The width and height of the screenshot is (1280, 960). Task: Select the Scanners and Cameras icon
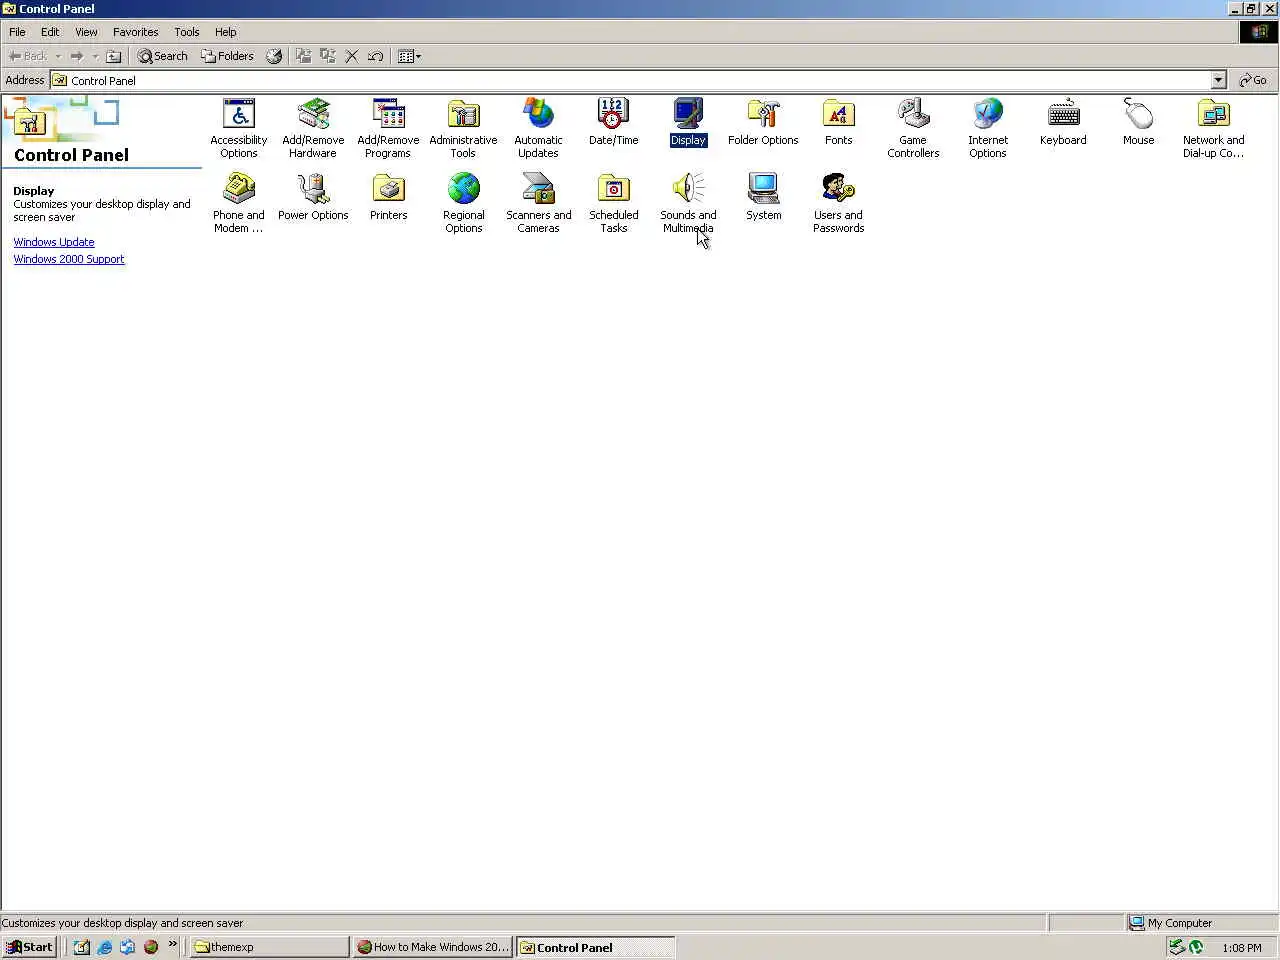click(x=538, y=203)
